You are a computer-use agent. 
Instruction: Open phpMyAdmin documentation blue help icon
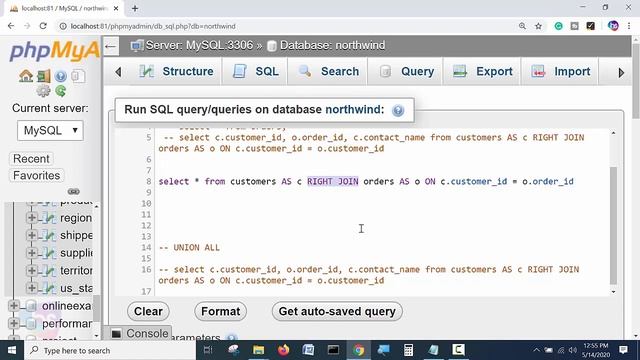pyautogui.click(x=60, y=76)
